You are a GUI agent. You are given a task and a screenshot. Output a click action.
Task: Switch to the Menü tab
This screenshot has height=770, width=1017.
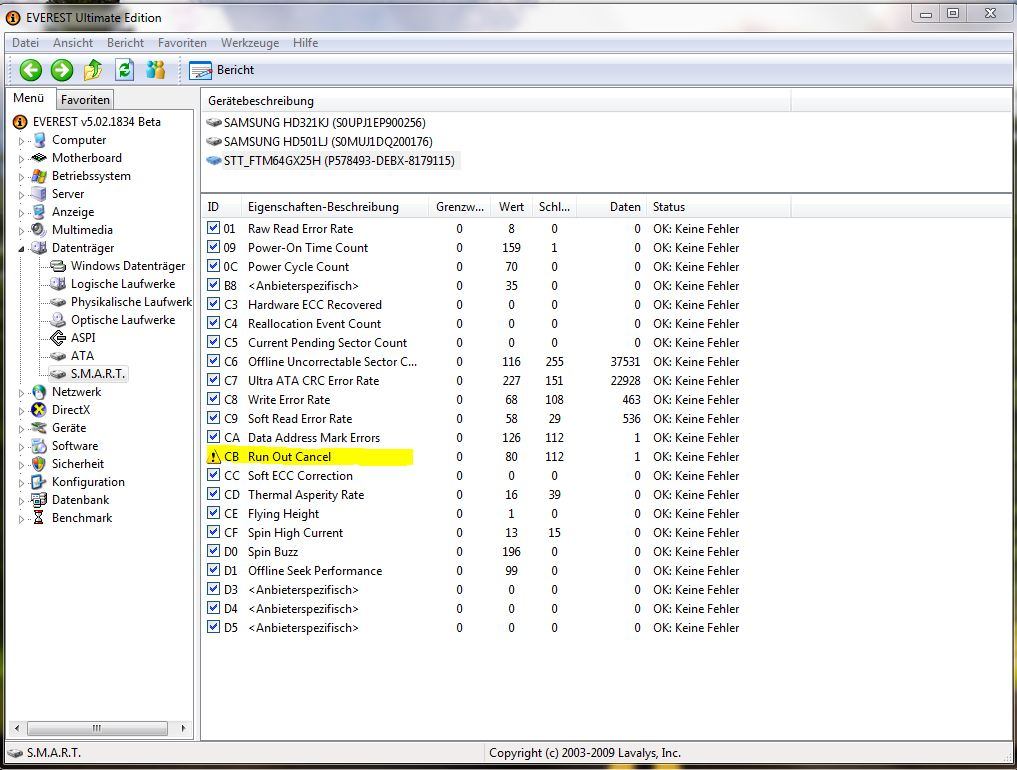point(29,98)
